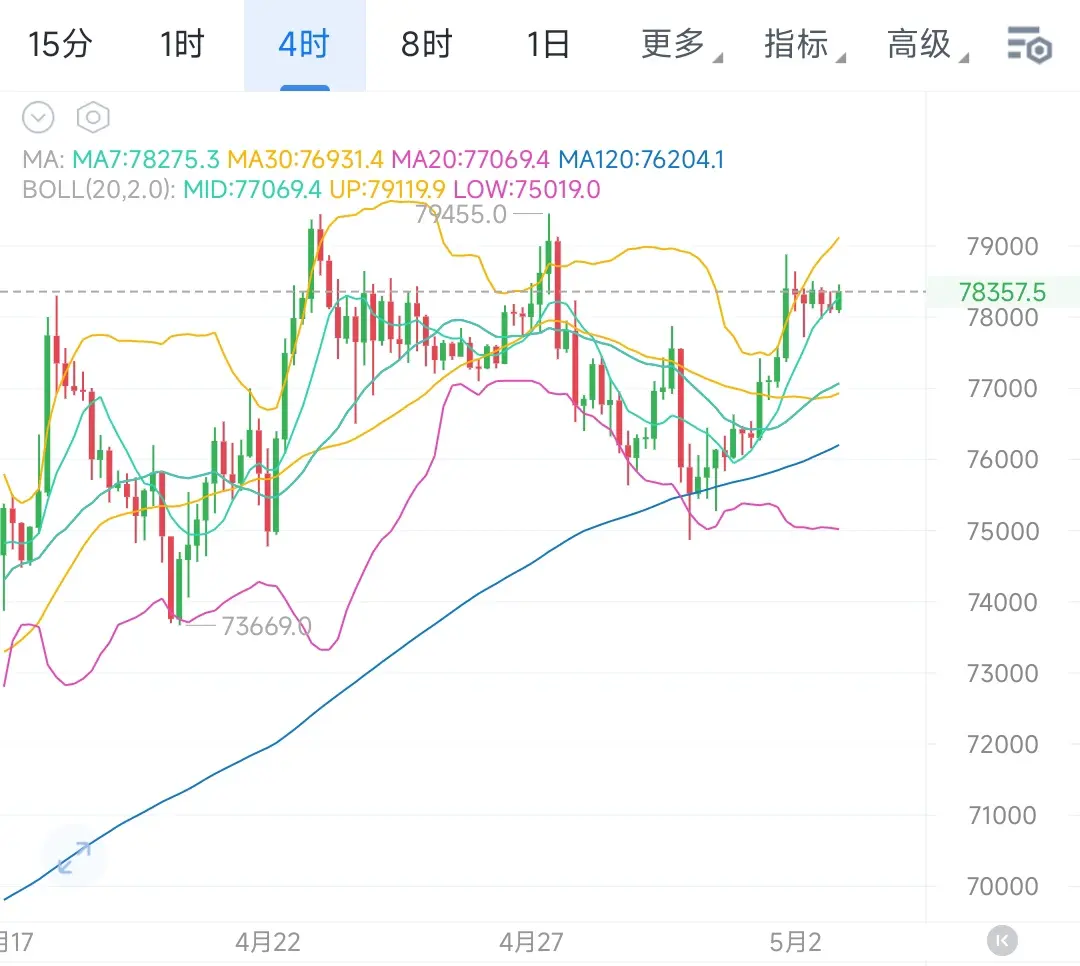1080x966 pixels.
Task: Open the 指标 indicators dropdown
Action: 804,44
